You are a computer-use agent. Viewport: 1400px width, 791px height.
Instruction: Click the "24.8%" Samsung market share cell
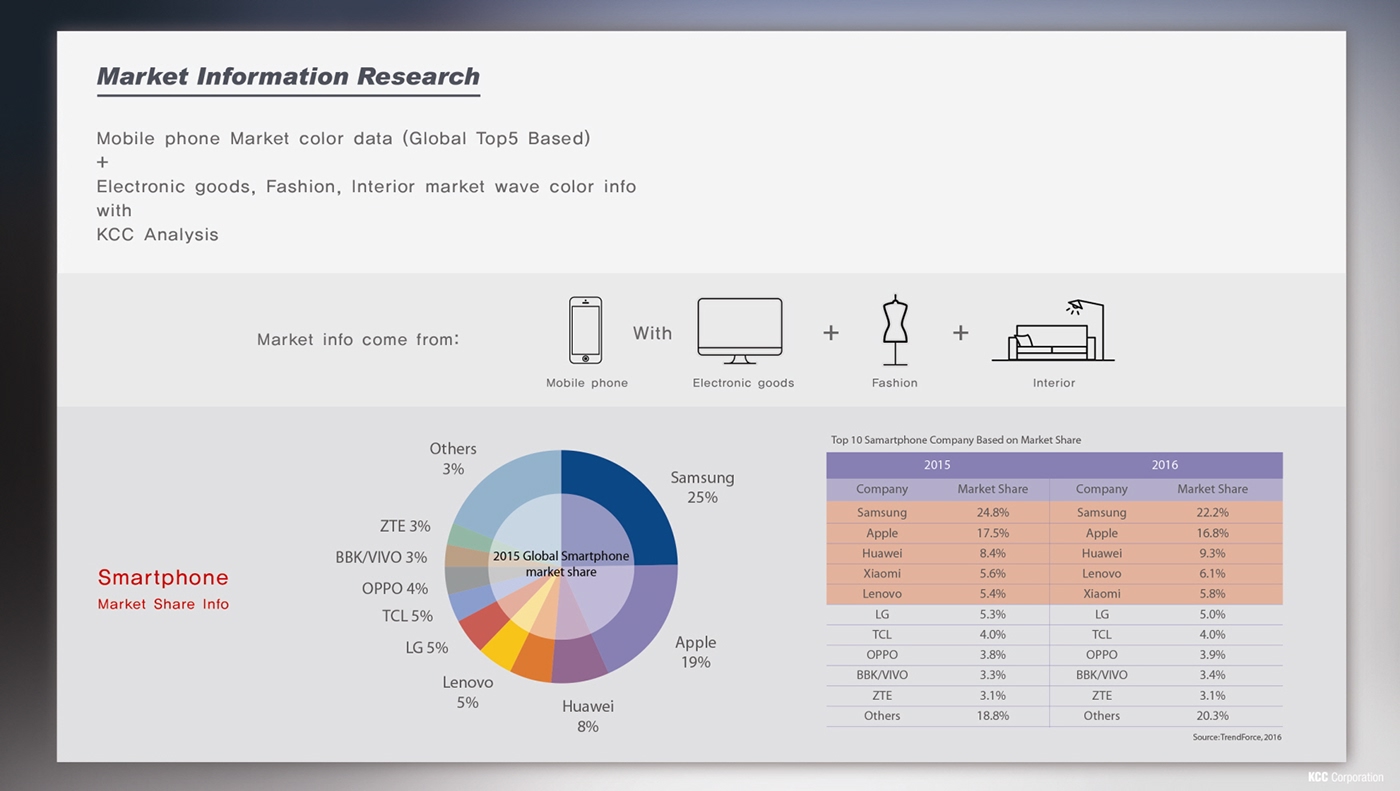click(x=993, y=513)
